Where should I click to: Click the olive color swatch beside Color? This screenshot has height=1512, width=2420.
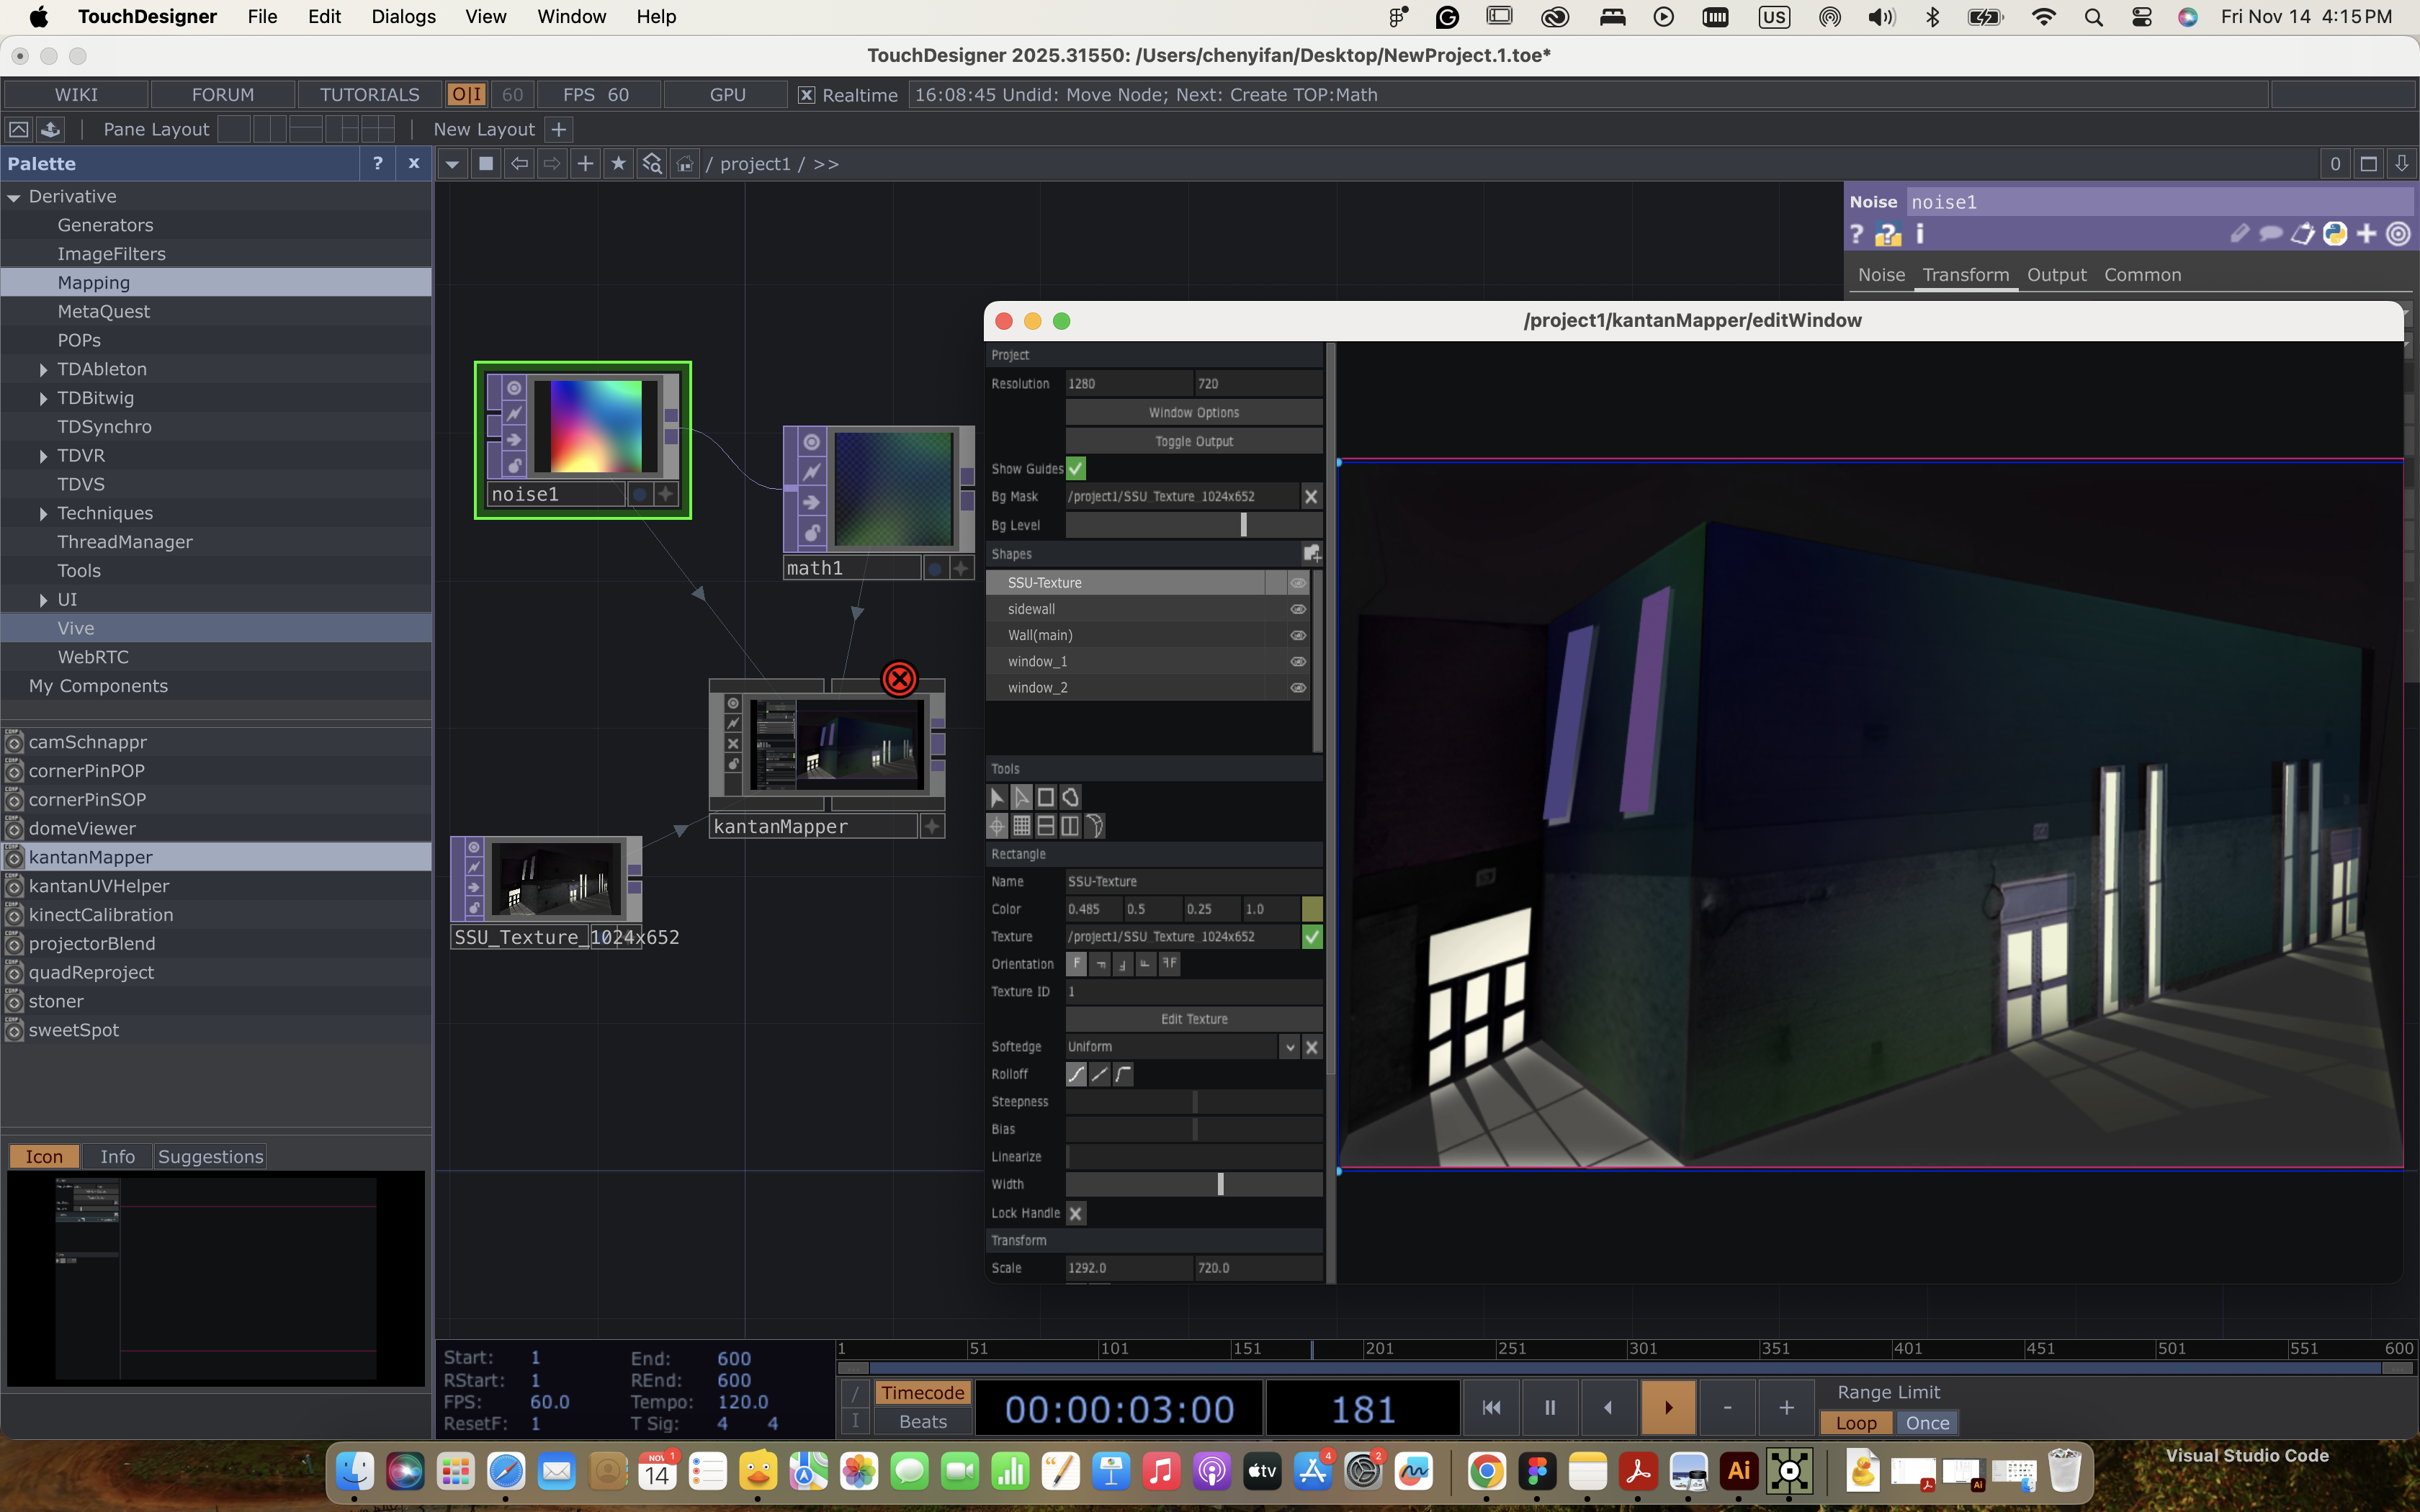(x=1312, y=909)
